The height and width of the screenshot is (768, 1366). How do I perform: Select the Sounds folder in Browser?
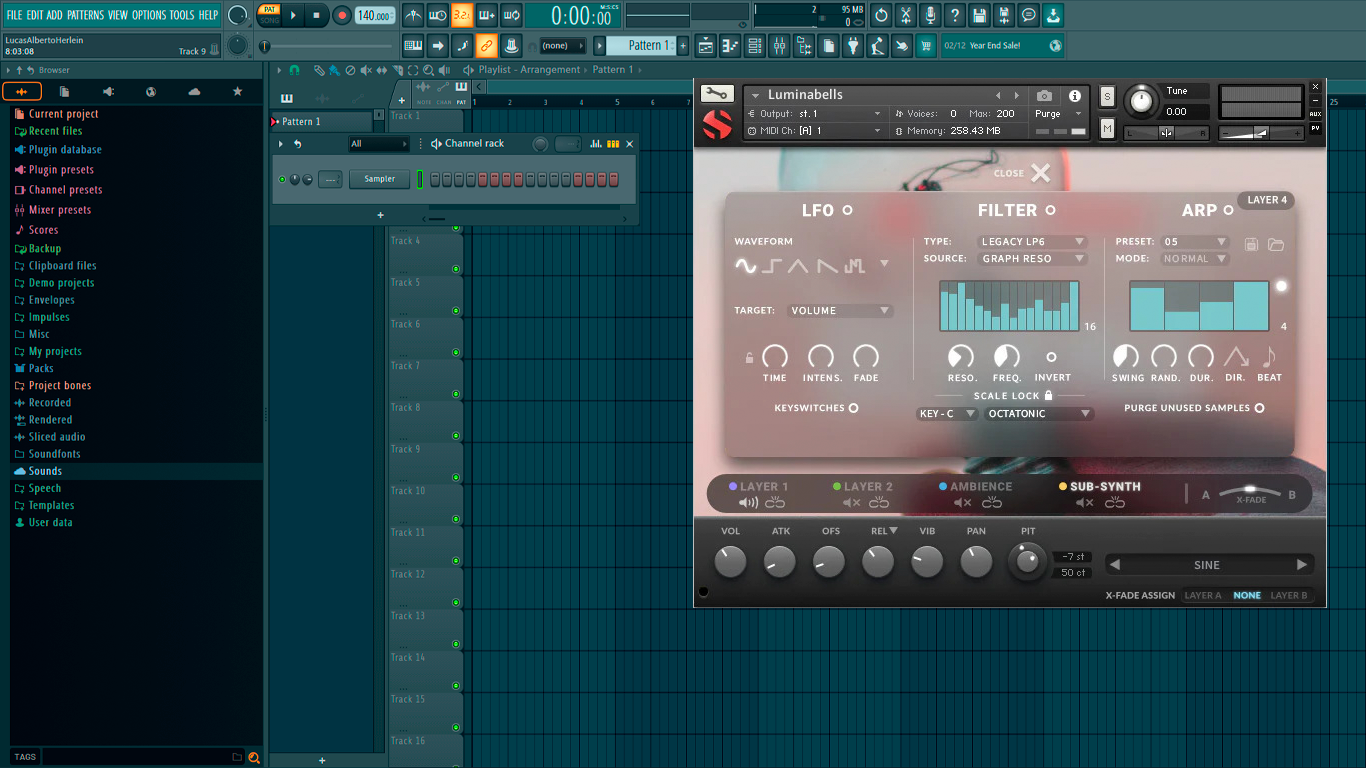tap(45, 471)
